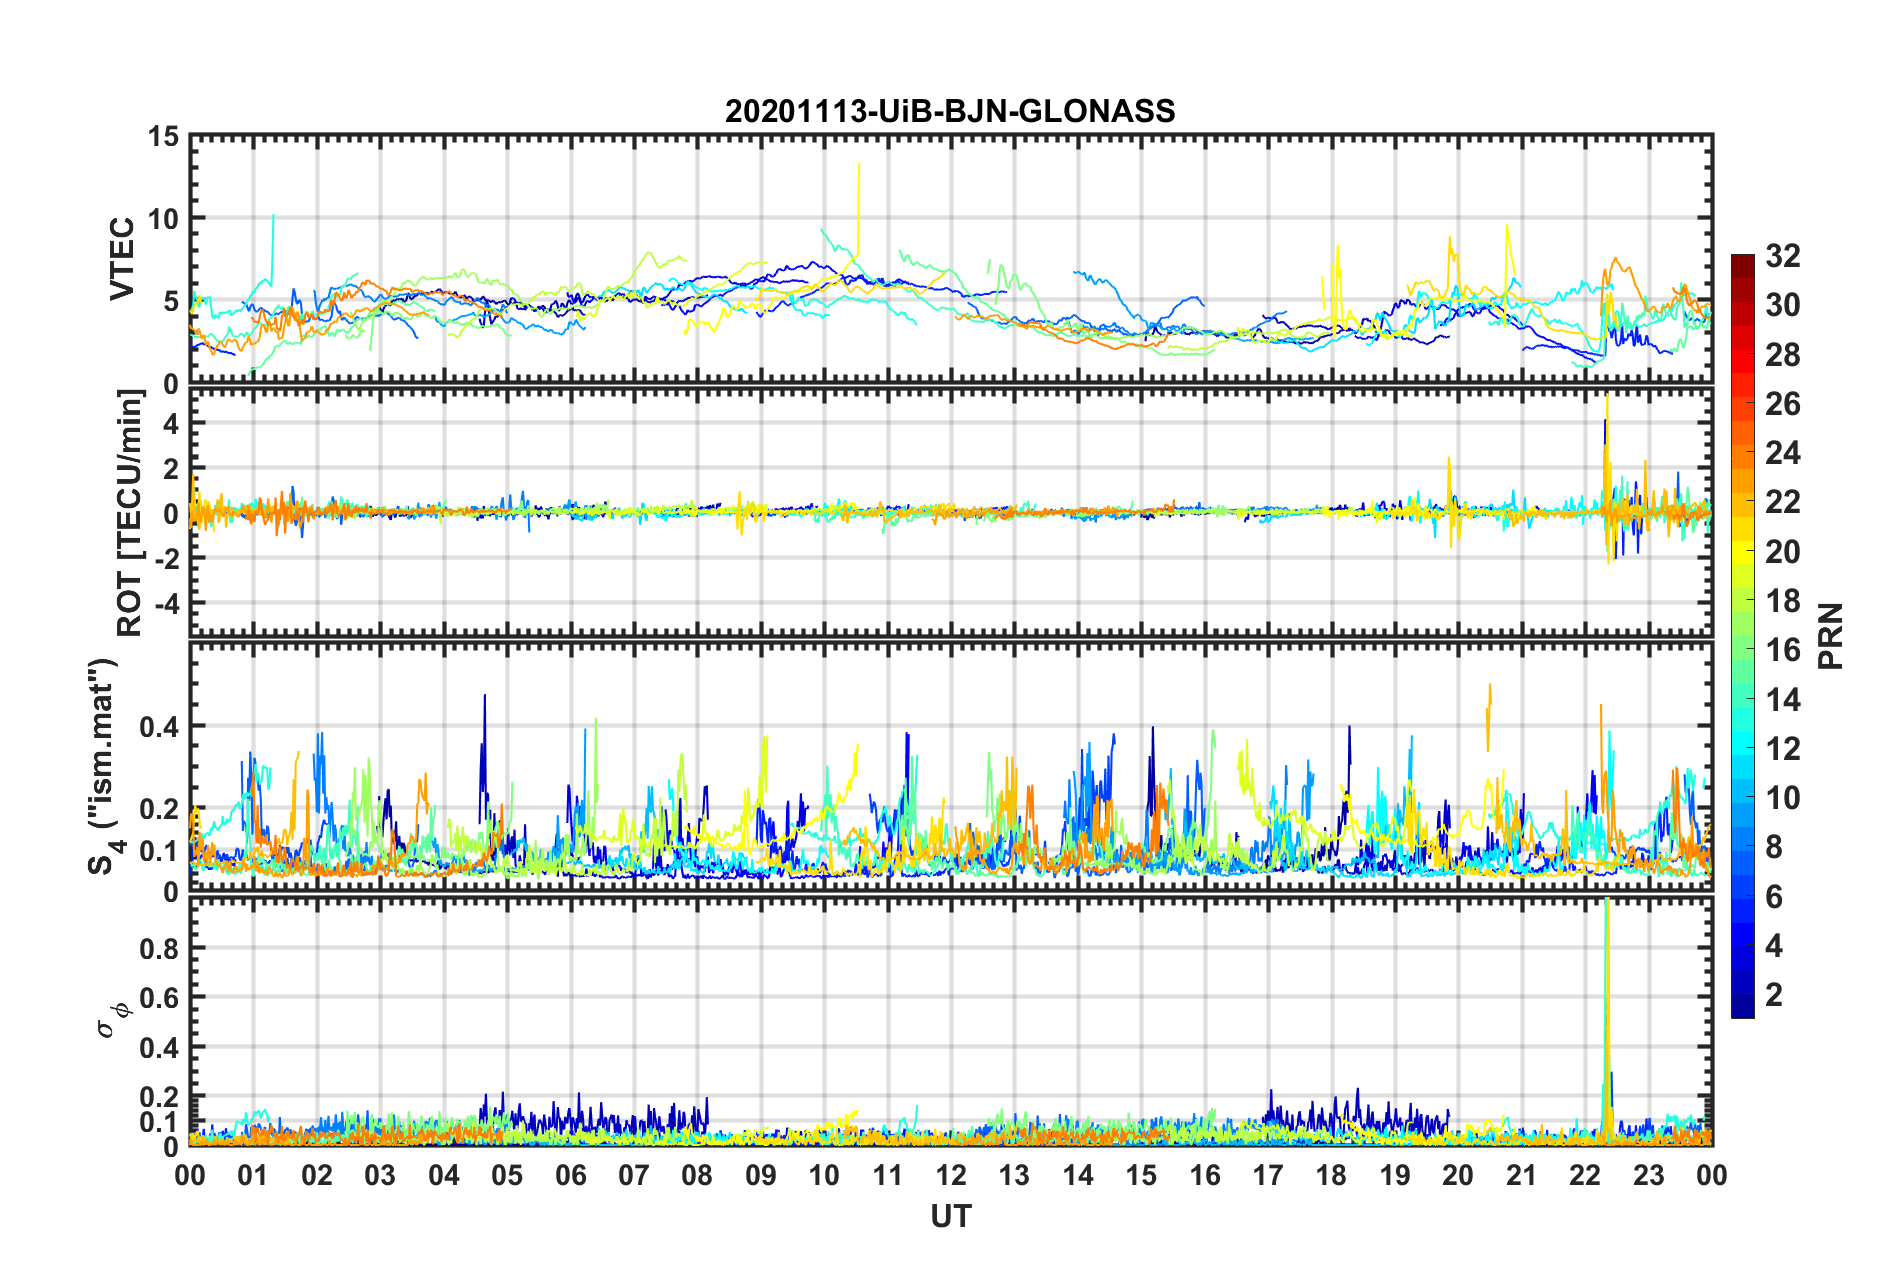The width and height of the screenshot is (1902, 1272).
Task: Click colorbar tick value 16
Action: [1782, 650]
